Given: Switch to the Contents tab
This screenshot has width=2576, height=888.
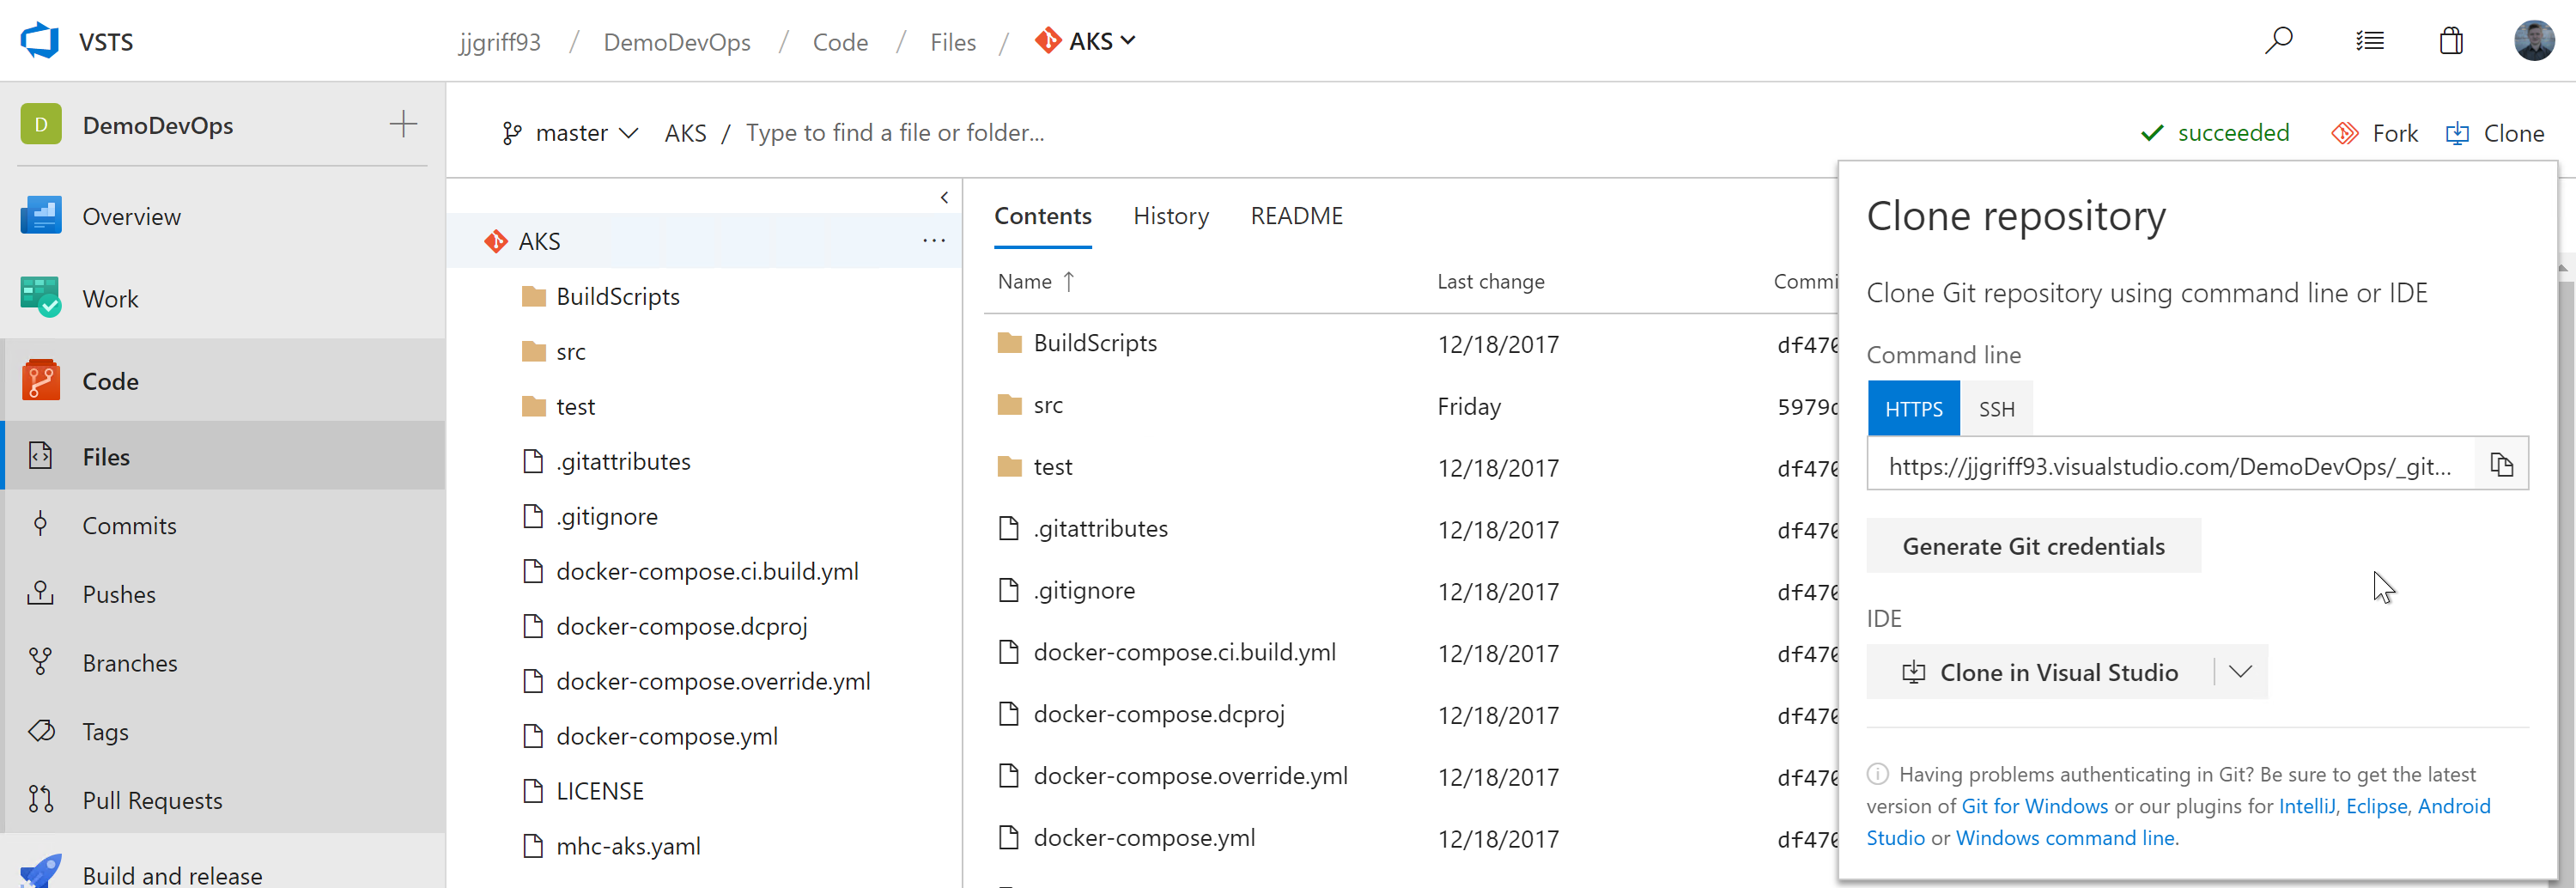Looking at the screenshot, I should pos(1042,216).
